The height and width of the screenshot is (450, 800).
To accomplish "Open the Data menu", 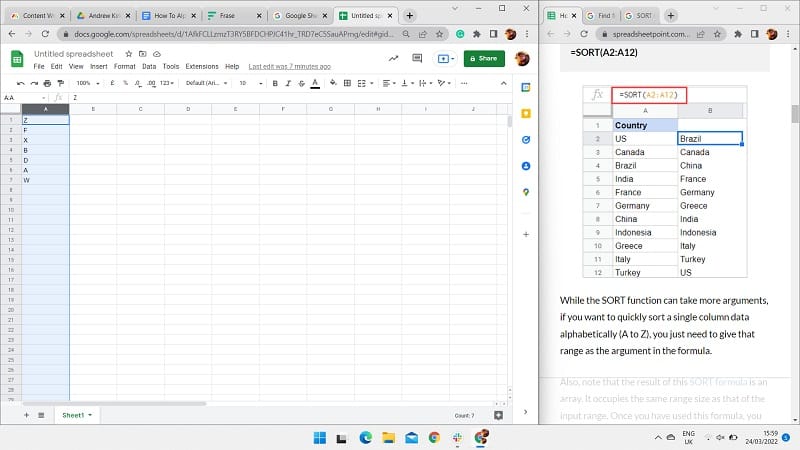I will [x=148, y=66].
